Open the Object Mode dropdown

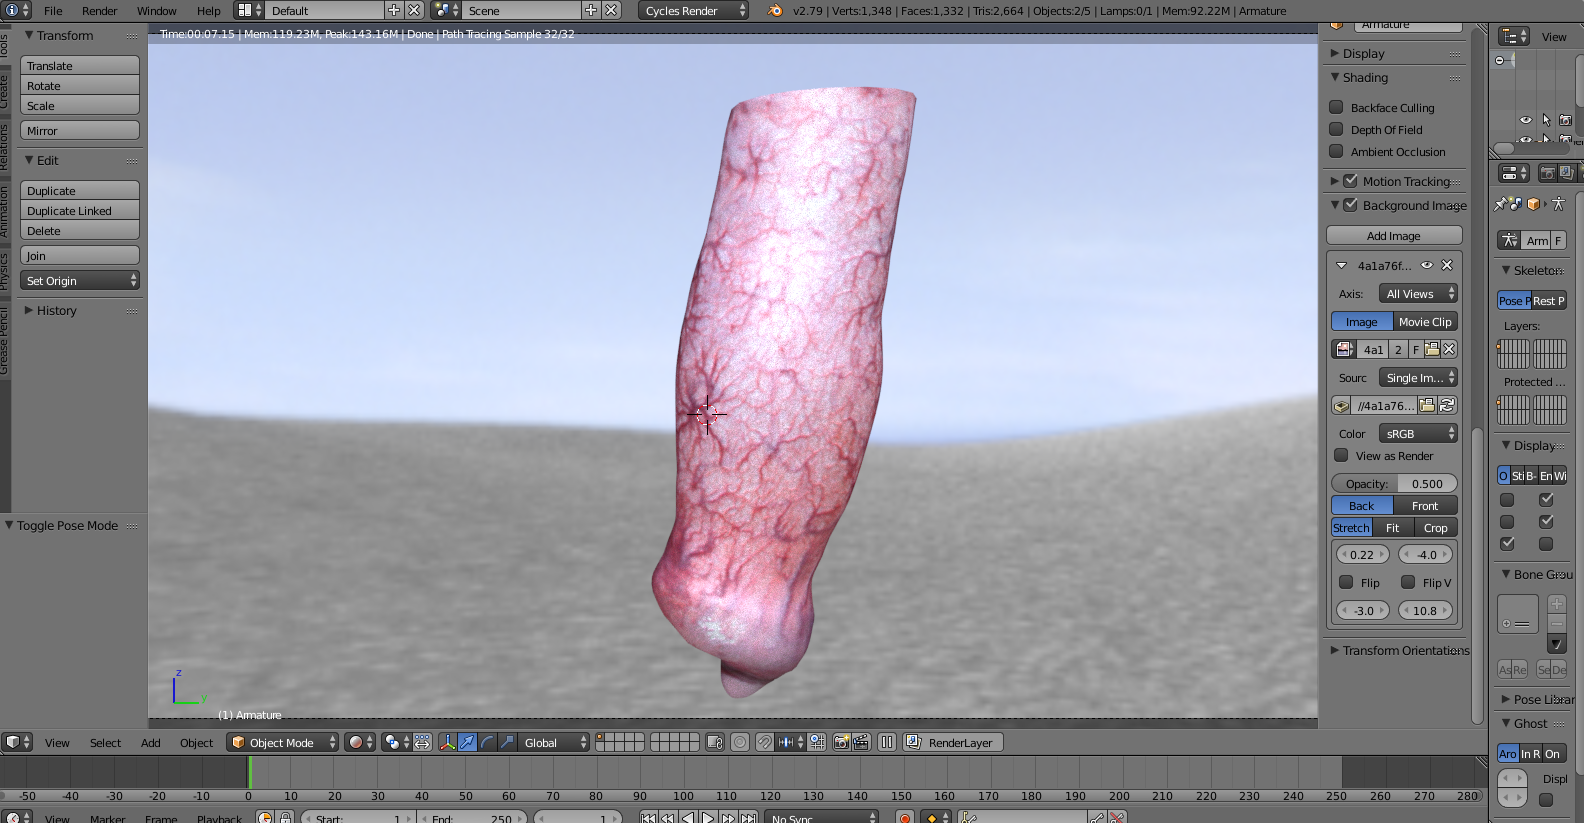tap(282, 742)
